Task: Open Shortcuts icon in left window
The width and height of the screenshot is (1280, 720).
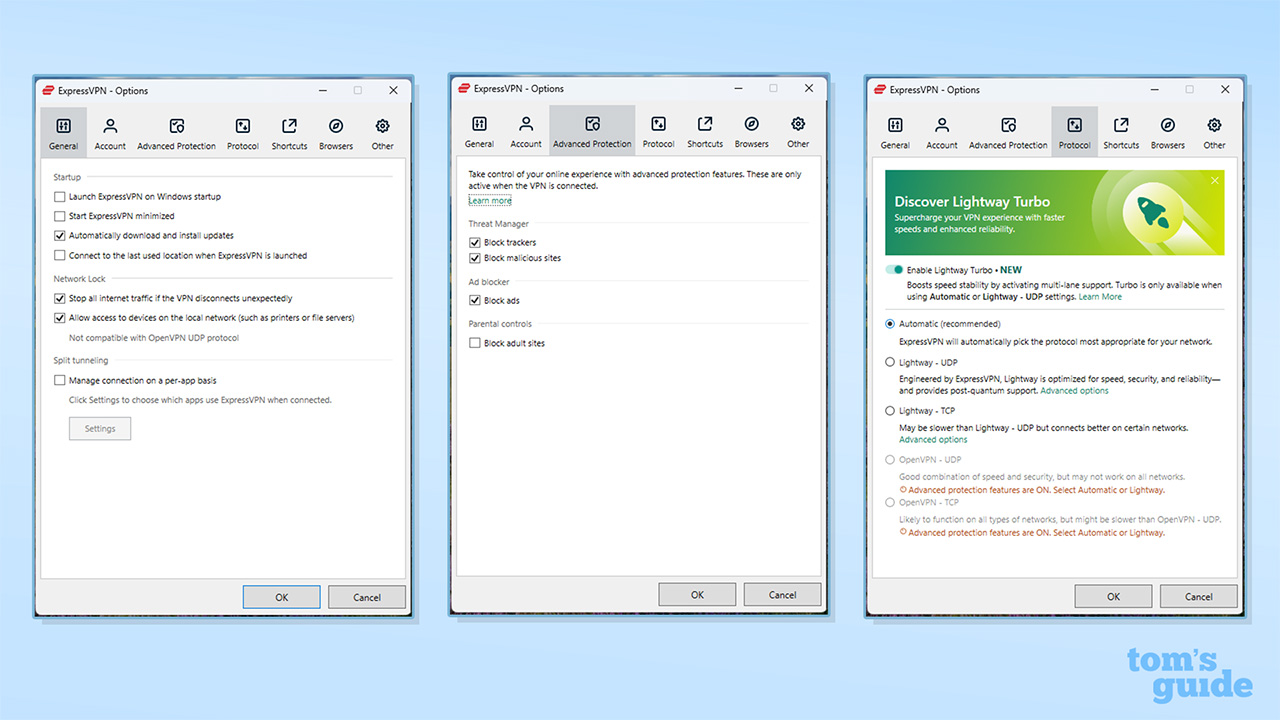Action: tap(289, 126)
